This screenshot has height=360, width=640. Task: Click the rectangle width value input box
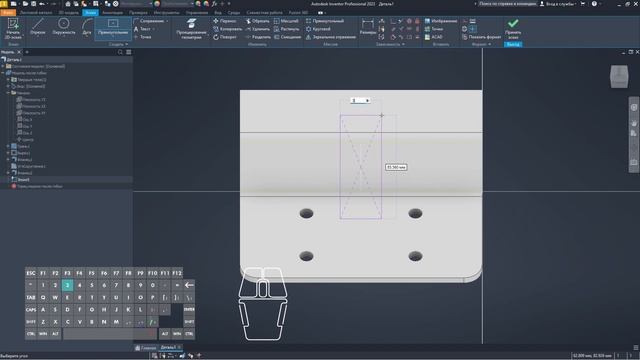pyautogui.click(x=360, y=100)
